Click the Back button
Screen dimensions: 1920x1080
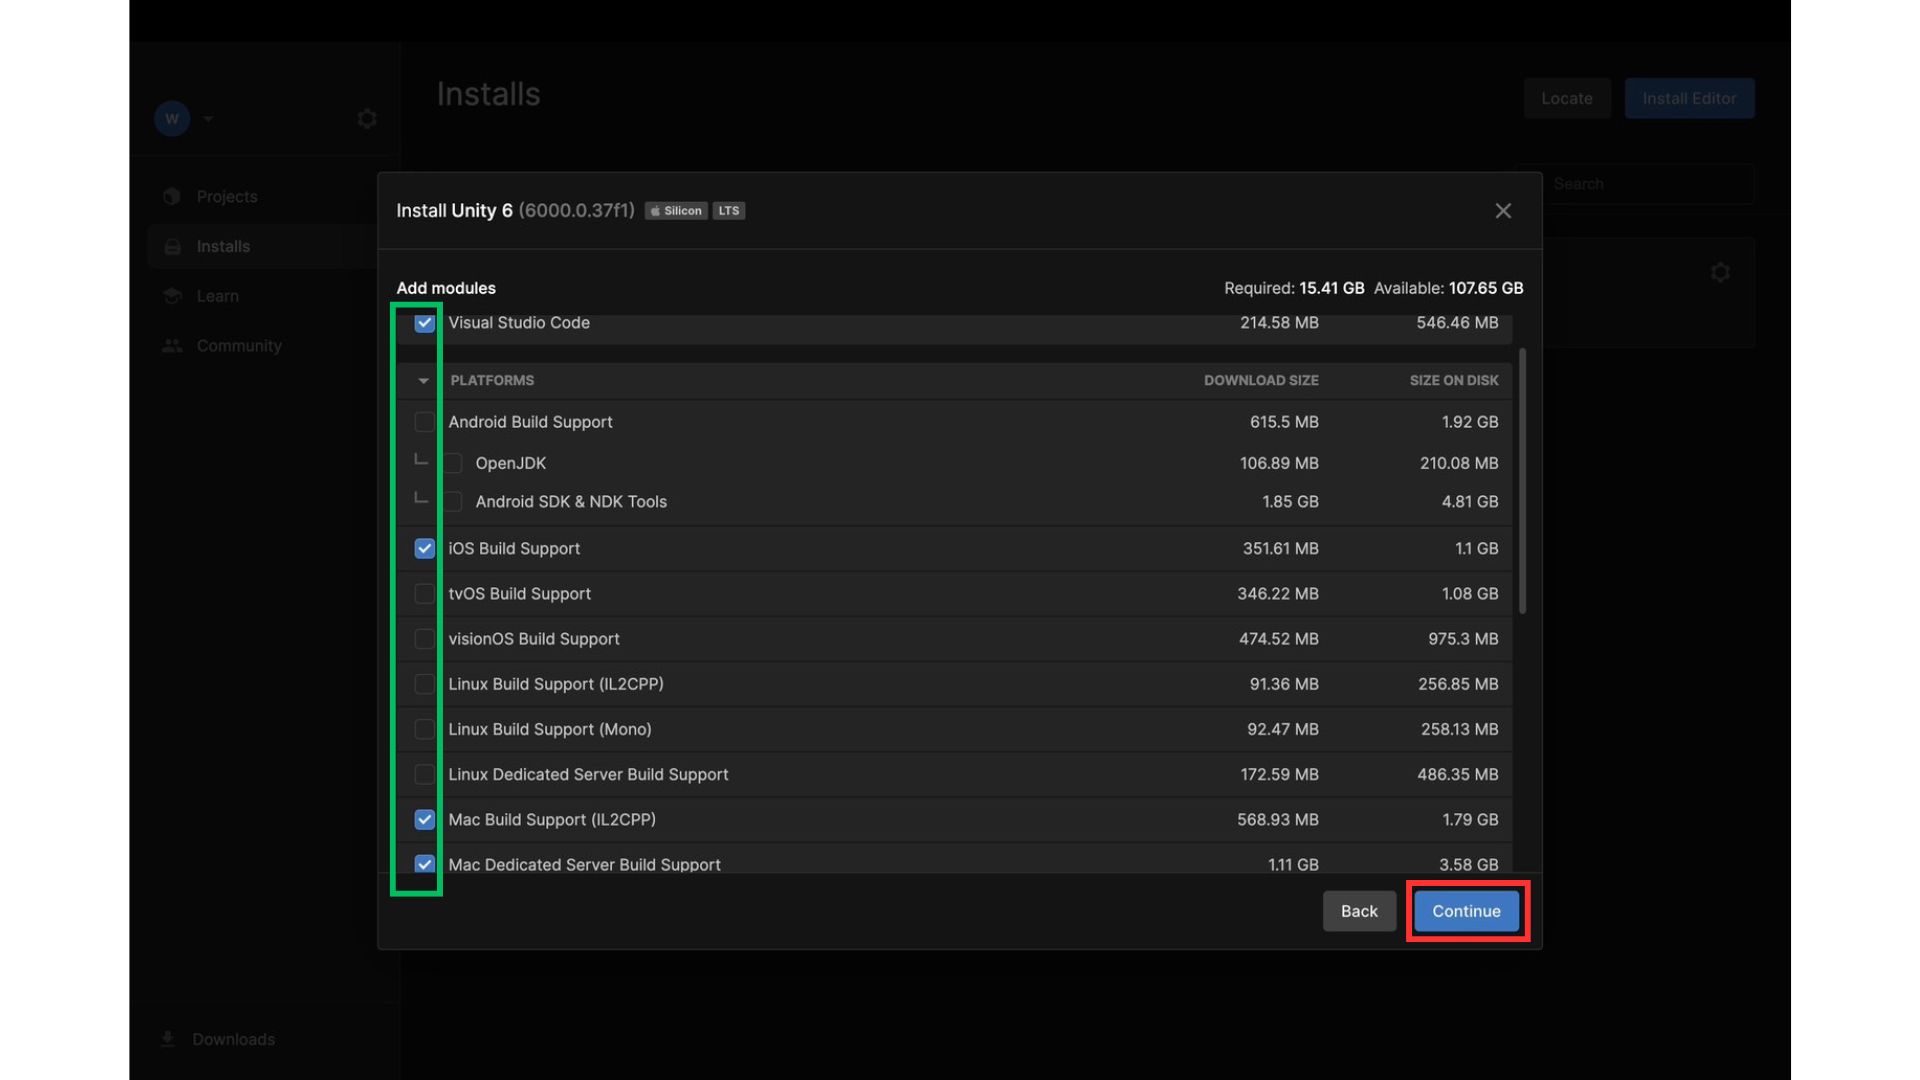[1359, 911]
